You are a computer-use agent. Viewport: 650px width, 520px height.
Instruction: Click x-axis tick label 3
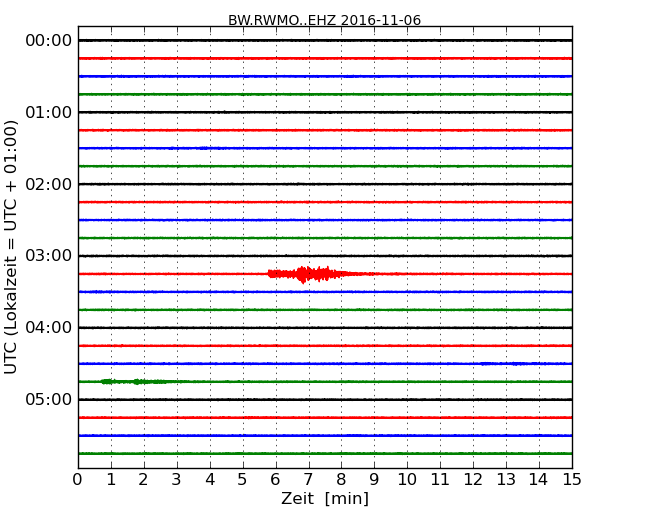176,480
